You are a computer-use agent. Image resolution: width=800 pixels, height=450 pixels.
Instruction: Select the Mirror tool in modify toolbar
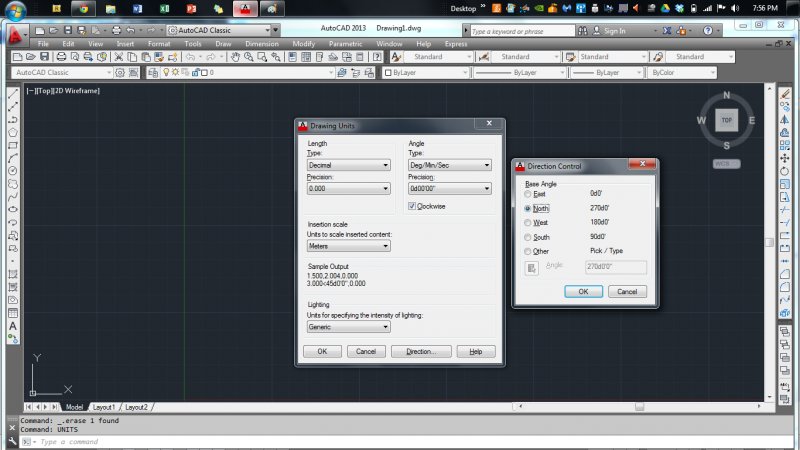785,119
